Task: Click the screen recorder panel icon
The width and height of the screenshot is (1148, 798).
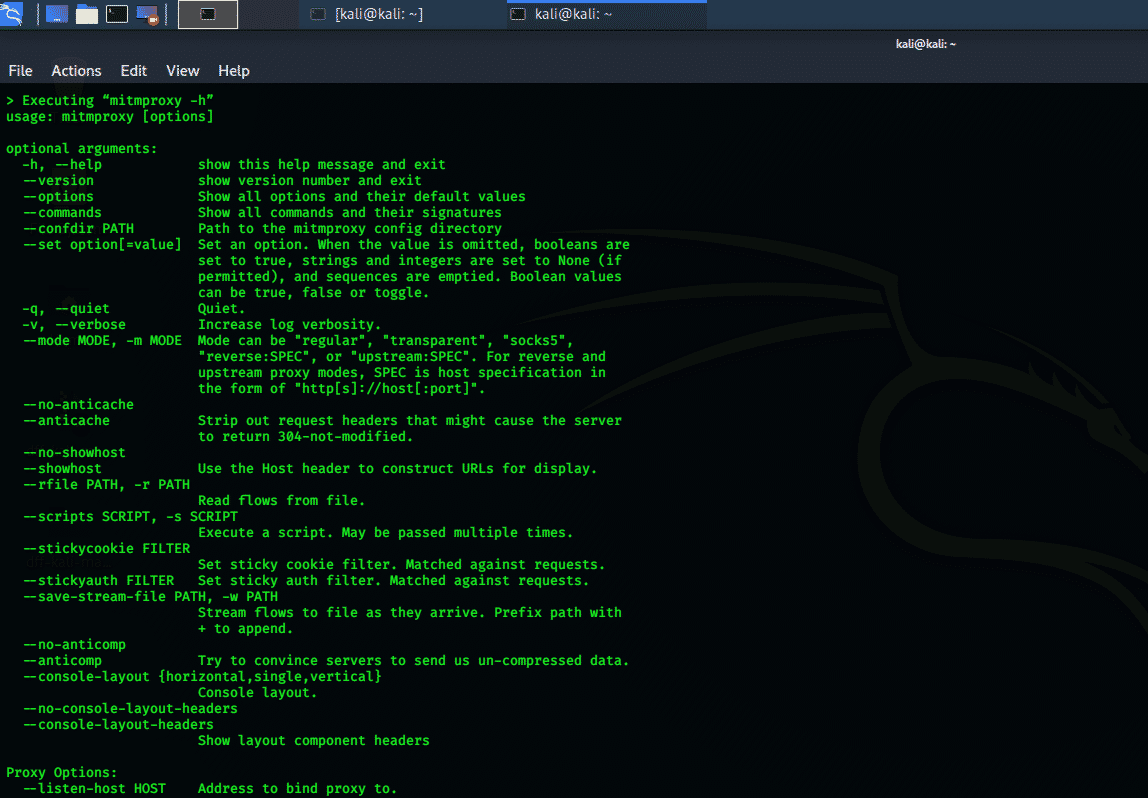Action: pyautogui.click(x=147, y=14)
